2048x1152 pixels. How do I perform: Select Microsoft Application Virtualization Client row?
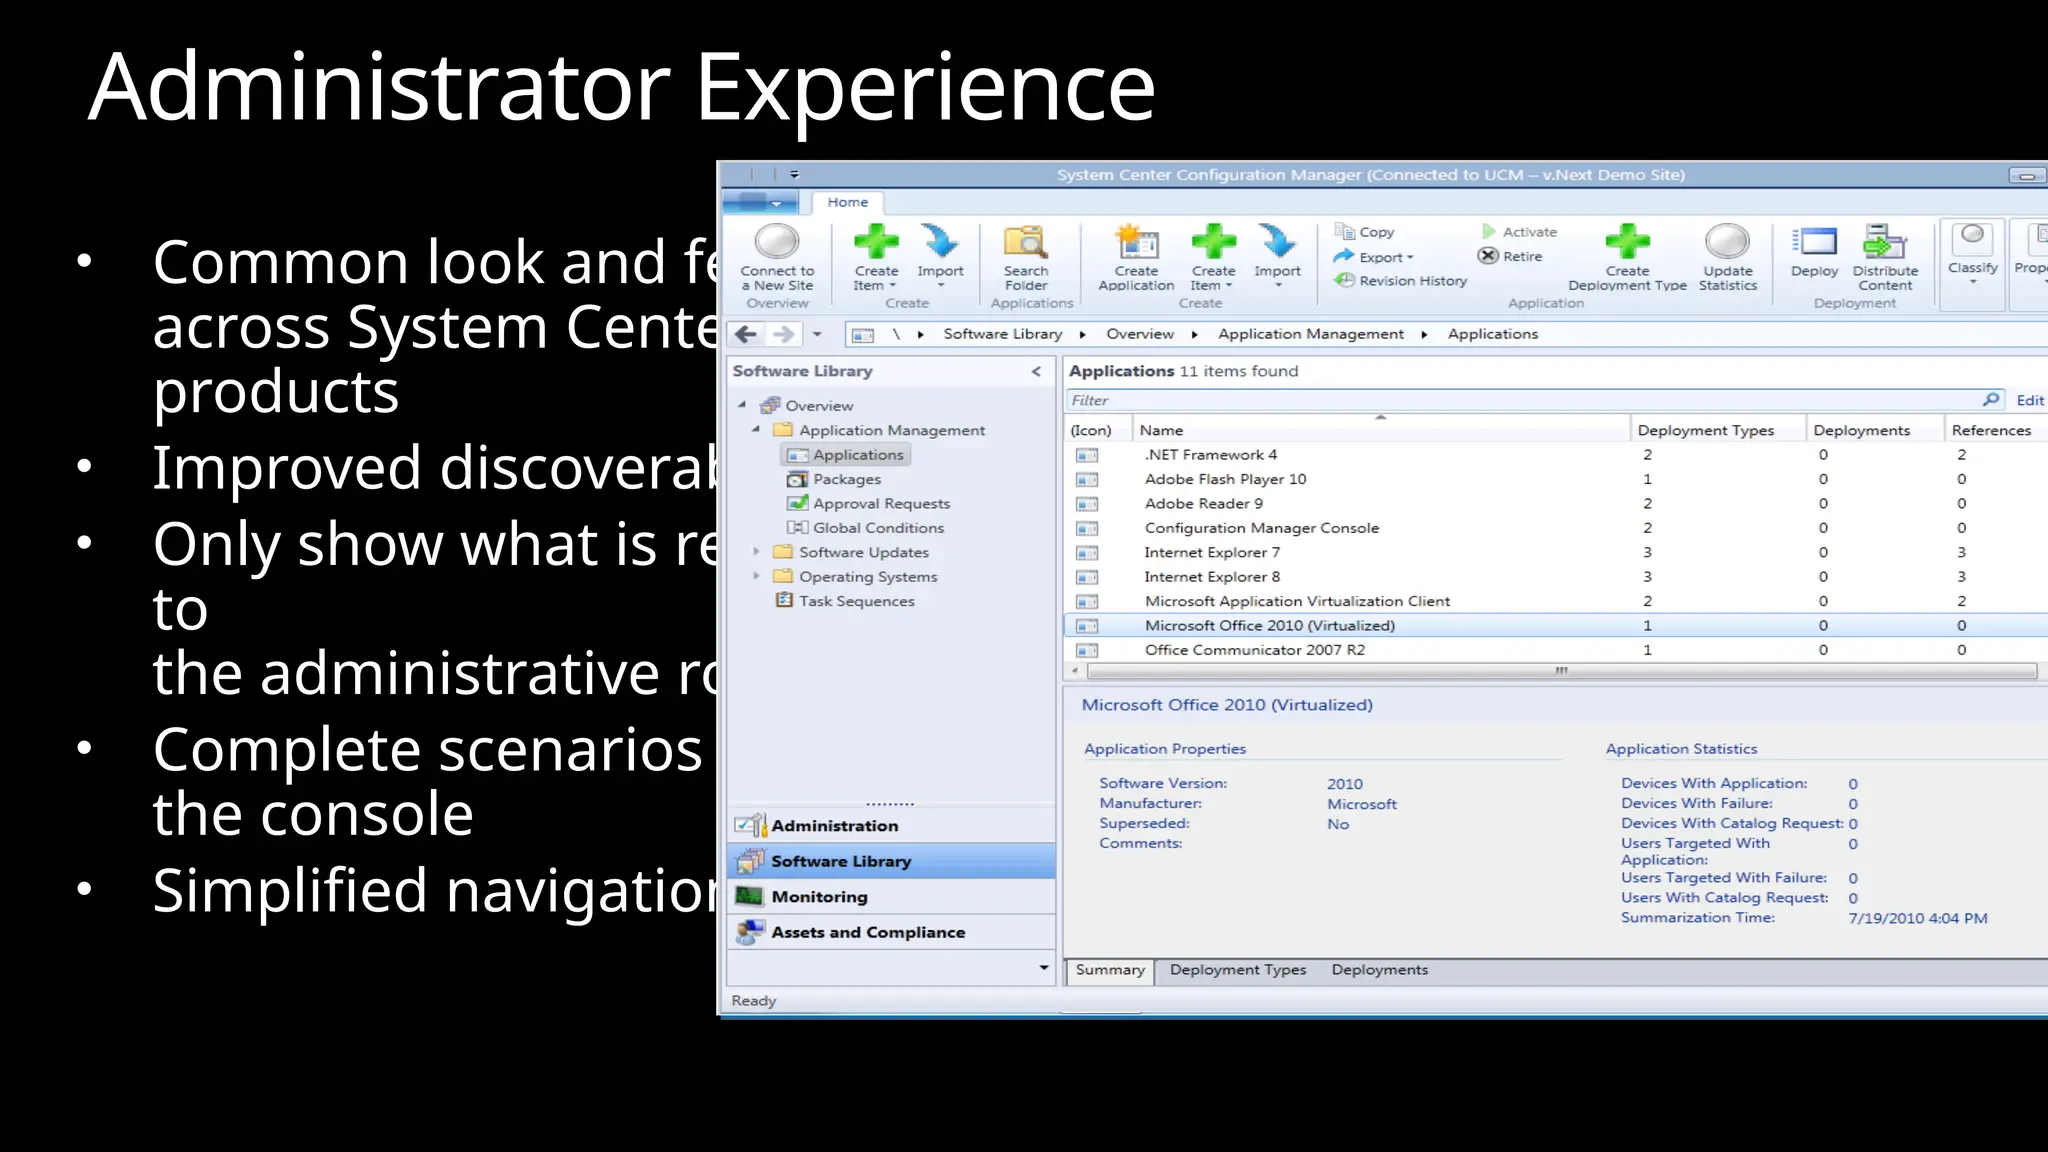[1555, 601]
